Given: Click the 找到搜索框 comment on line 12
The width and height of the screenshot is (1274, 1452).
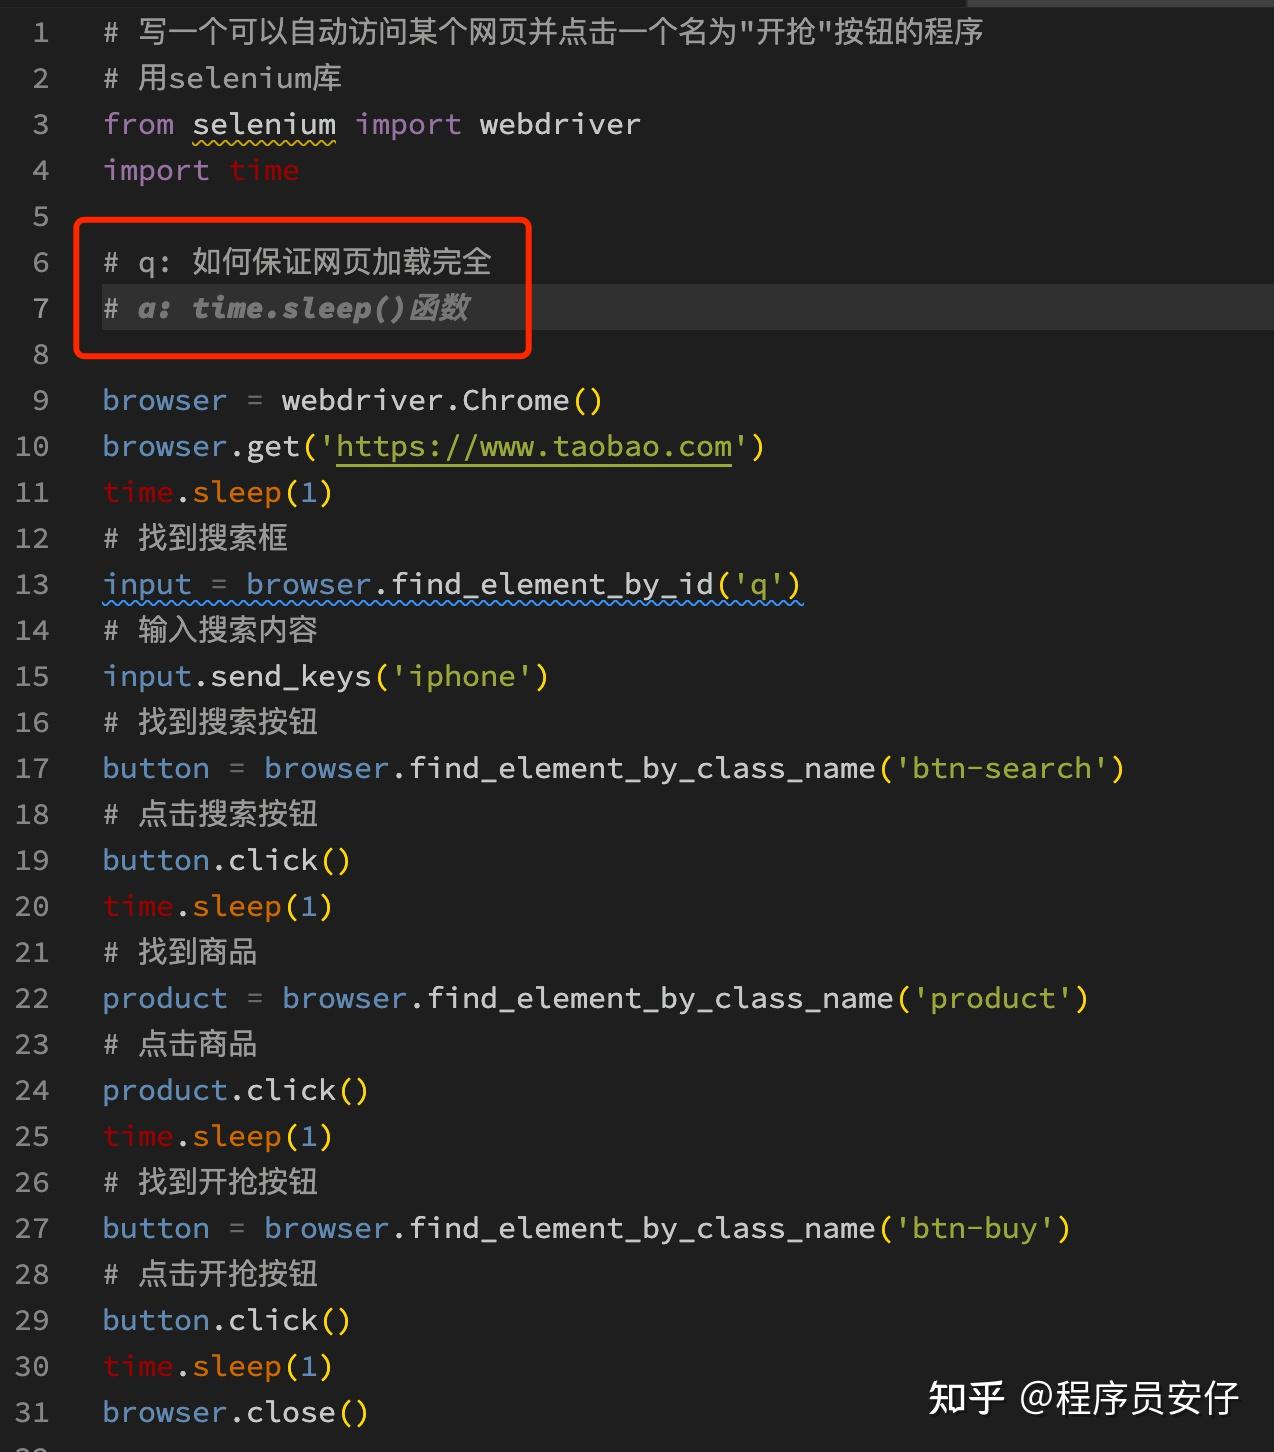Looking at the screenshot, I should click(x=196, y=538).
